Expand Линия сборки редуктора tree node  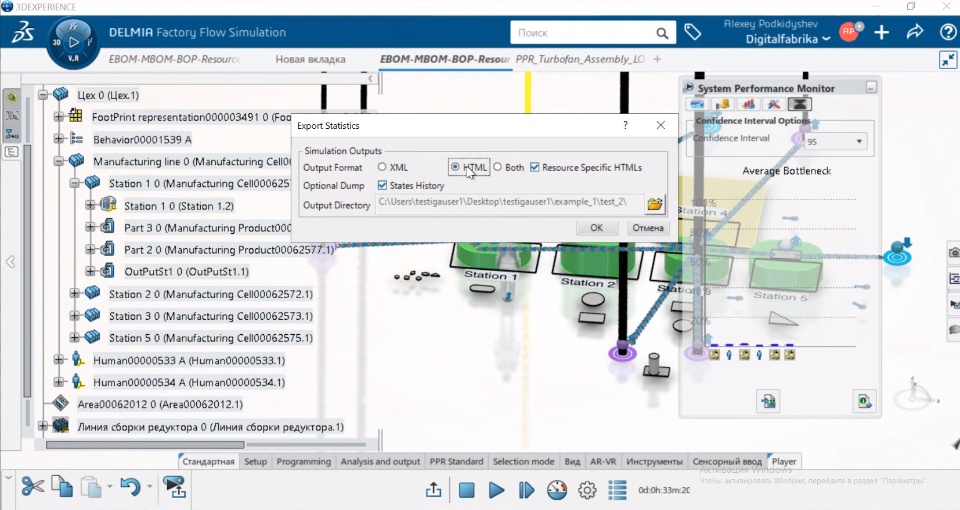[43, 426]
